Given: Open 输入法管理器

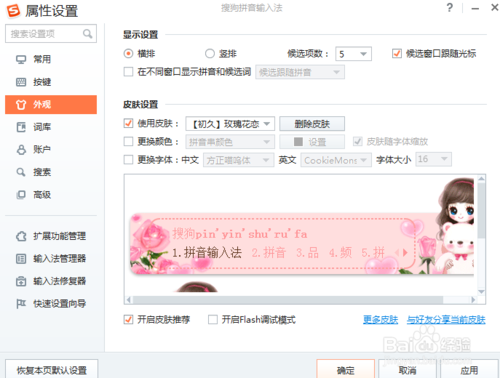Looking at the screenshot, I should tap(51, 259).
